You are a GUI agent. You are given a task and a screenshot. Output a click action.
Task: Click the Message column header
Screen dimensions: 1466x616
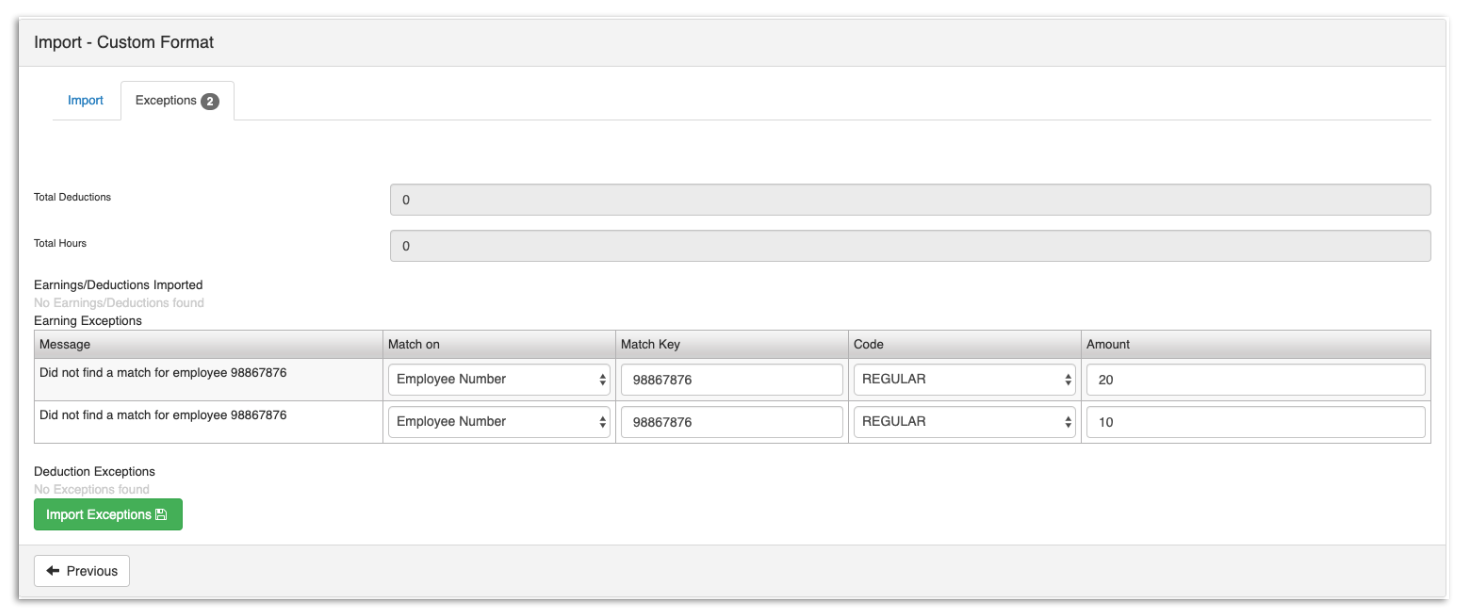click(x=65, y=344)
